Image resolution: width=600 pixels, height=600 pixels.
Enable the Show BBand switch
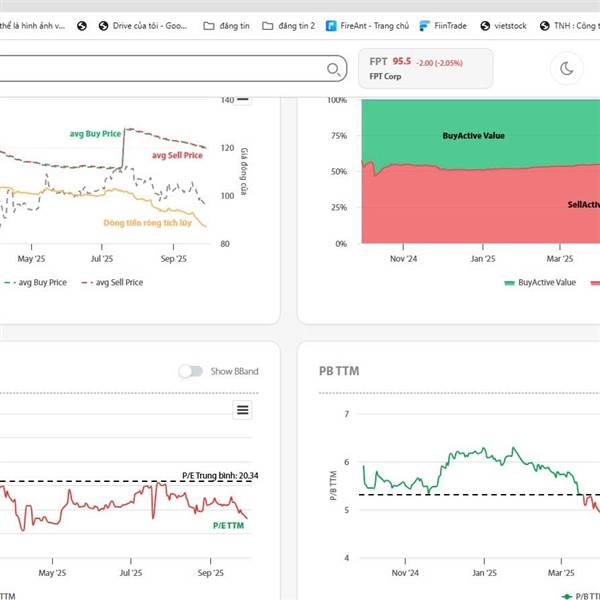click(x=191, y=371)
